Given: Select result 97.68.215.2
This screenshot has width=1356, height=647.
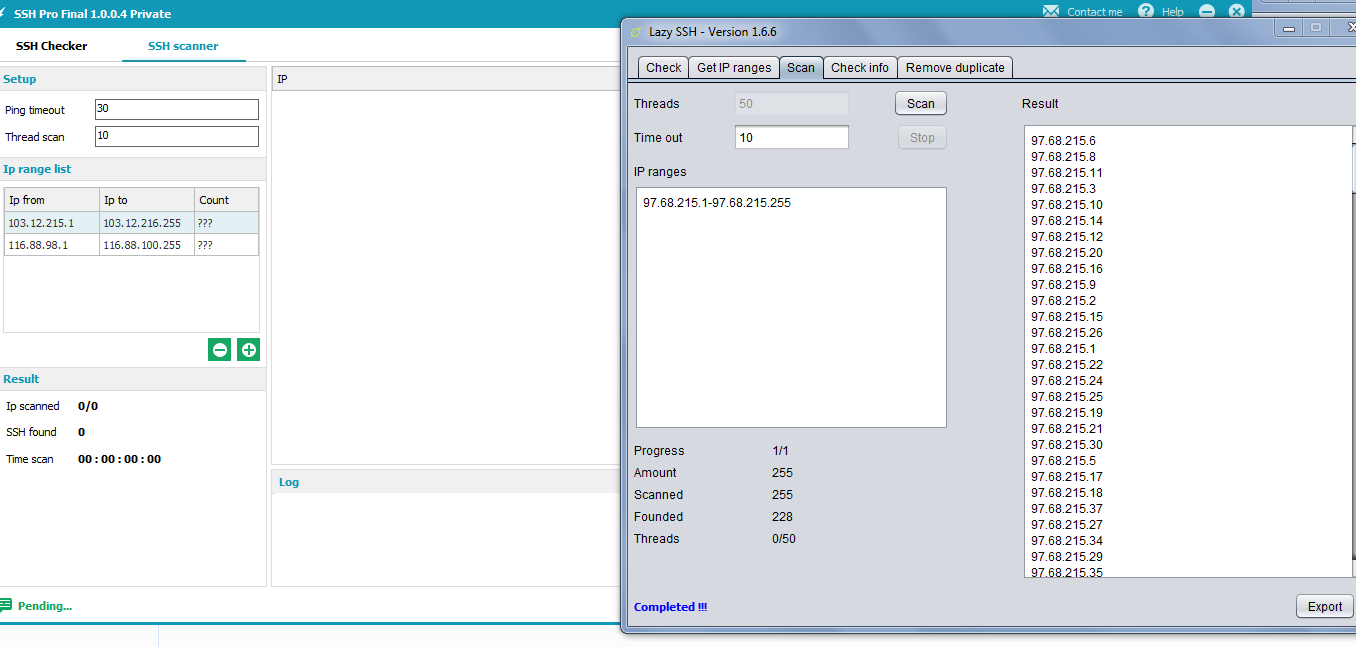Looking at the screenshot, I should coord(1063,301).
